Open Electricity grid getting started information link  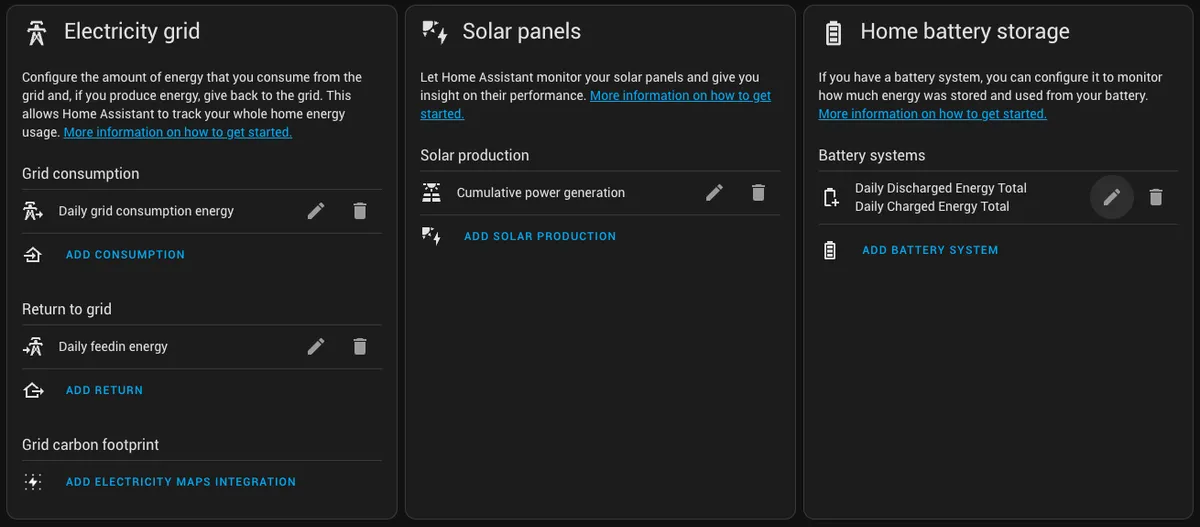tap(178, 132)
